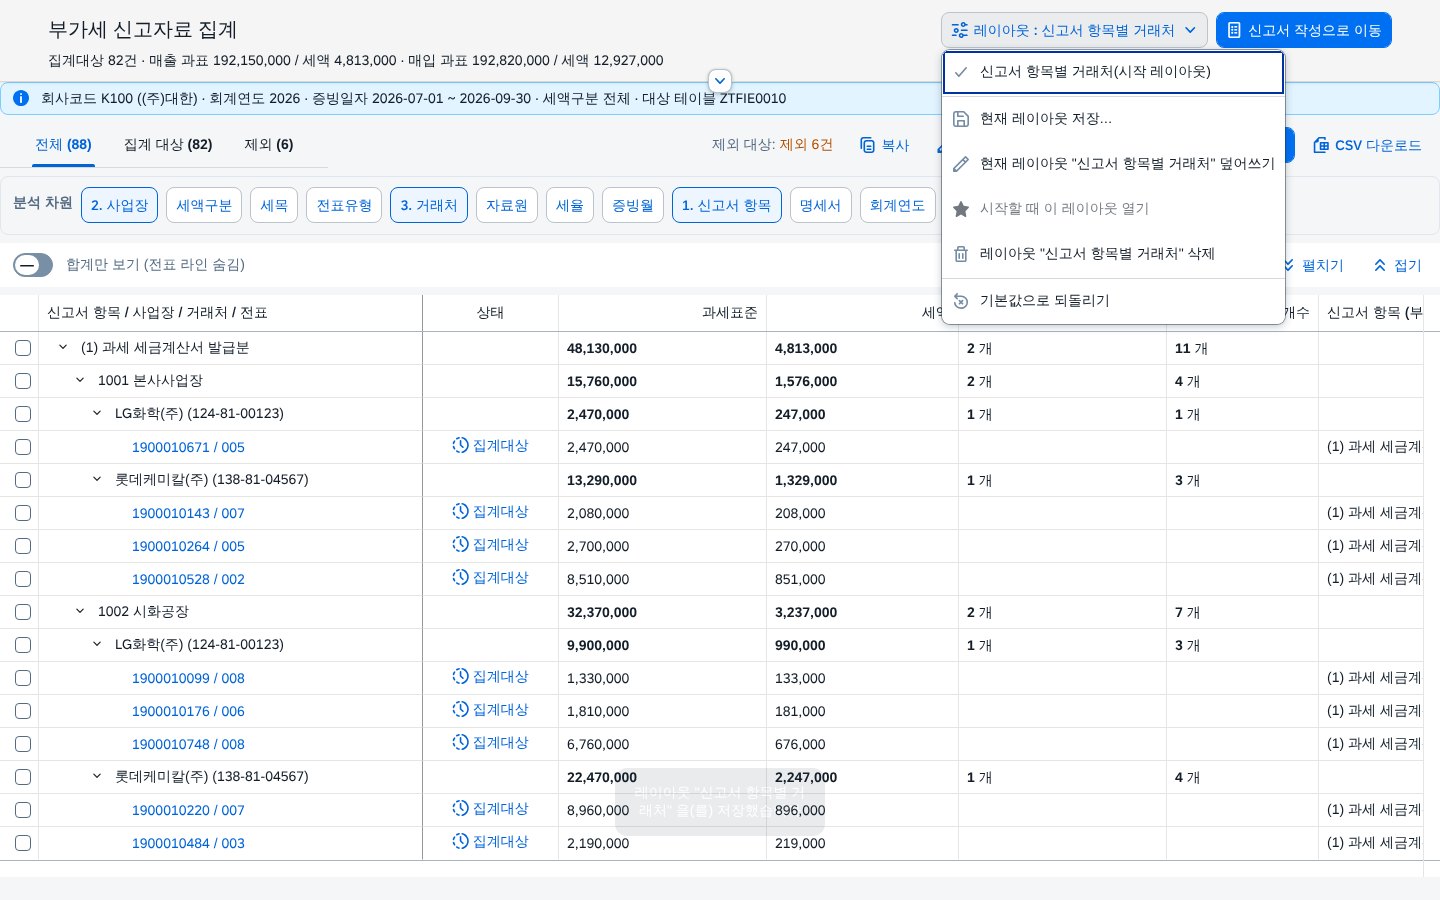Collapse LG화학(주) group with total 2,470,000
1440x900 pixels.
tap(97, 413)
